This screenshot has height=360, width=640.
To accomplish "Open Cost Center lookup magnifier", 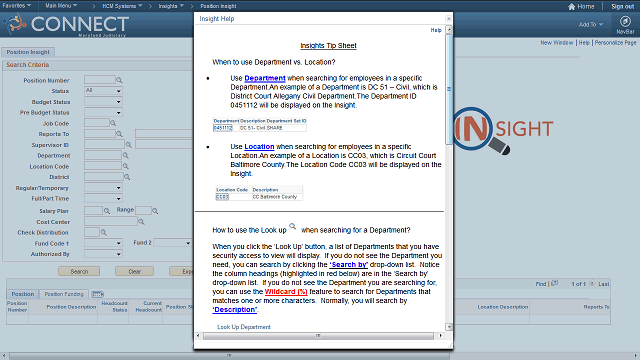I will click(x=141, y=222).
